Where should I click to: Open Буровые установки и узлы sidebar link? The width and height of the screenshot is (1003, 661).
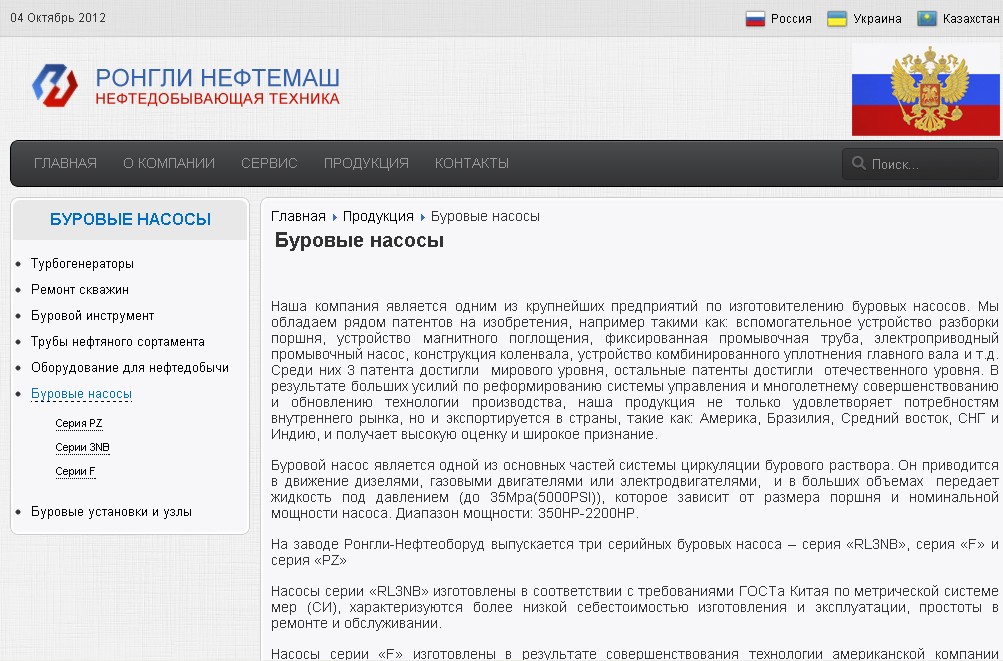point(111,512)
